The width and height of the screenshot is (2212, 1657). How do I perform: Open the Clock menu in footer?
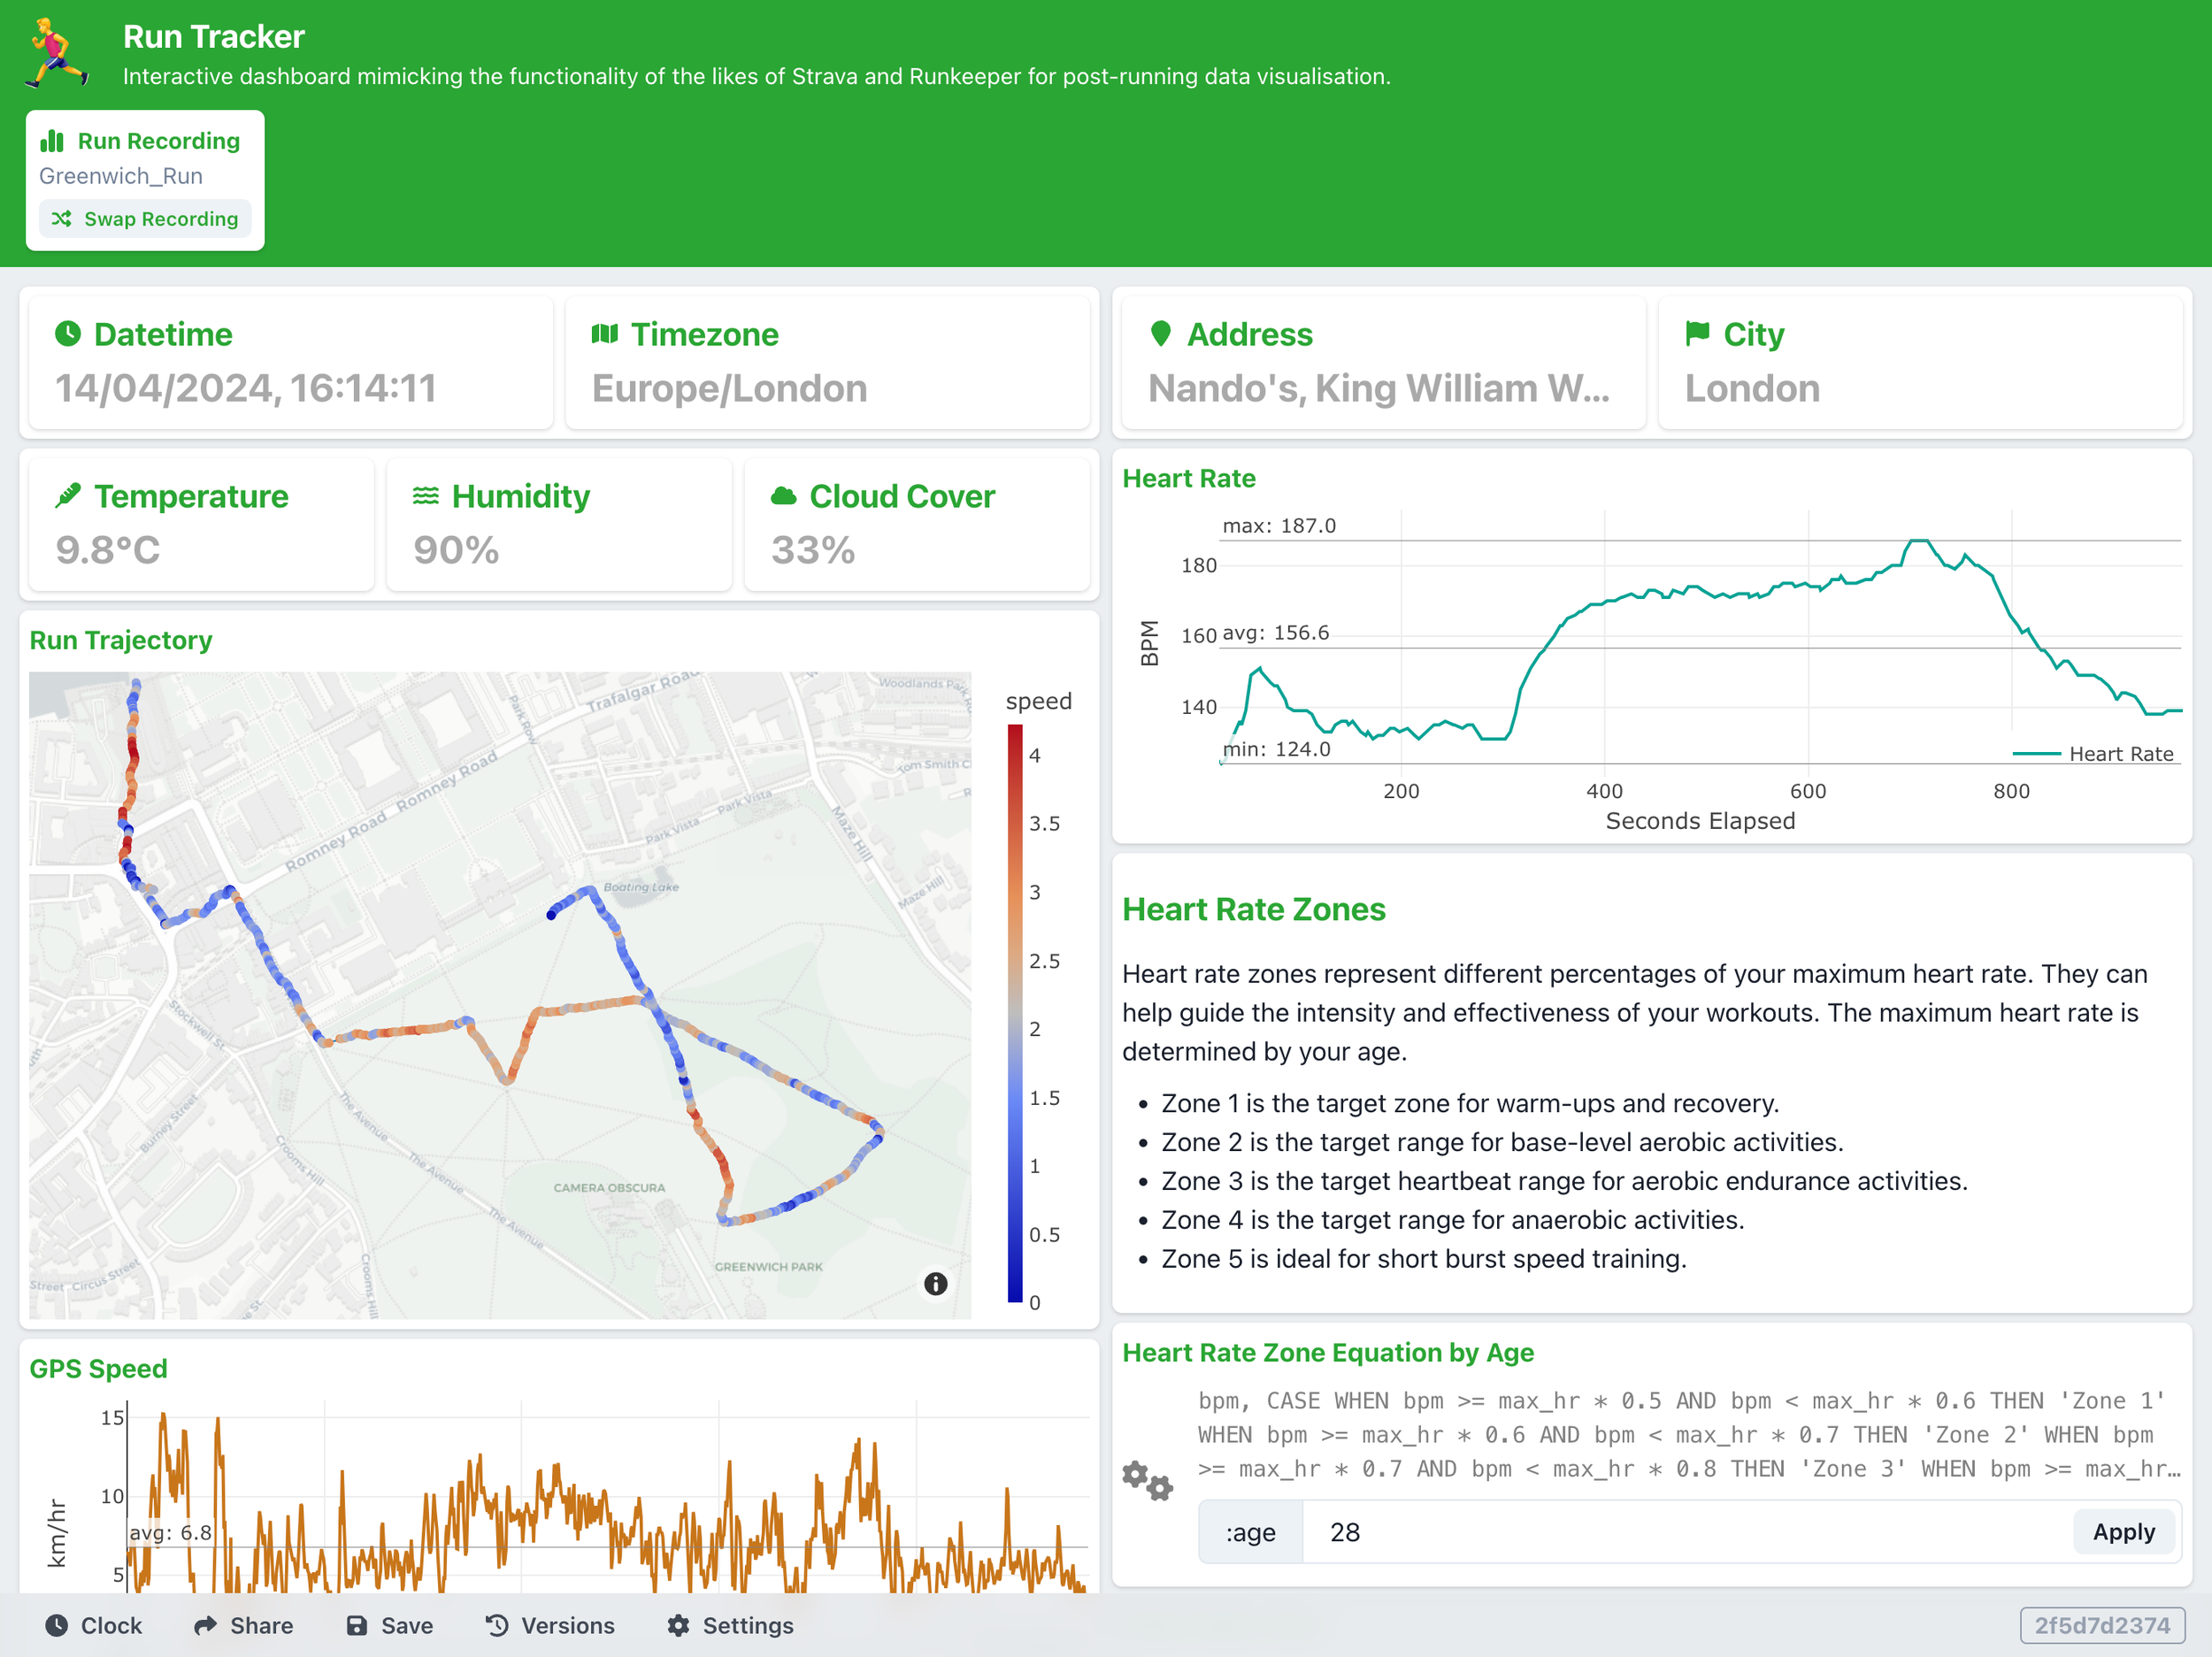click(x=94, y=1626)
